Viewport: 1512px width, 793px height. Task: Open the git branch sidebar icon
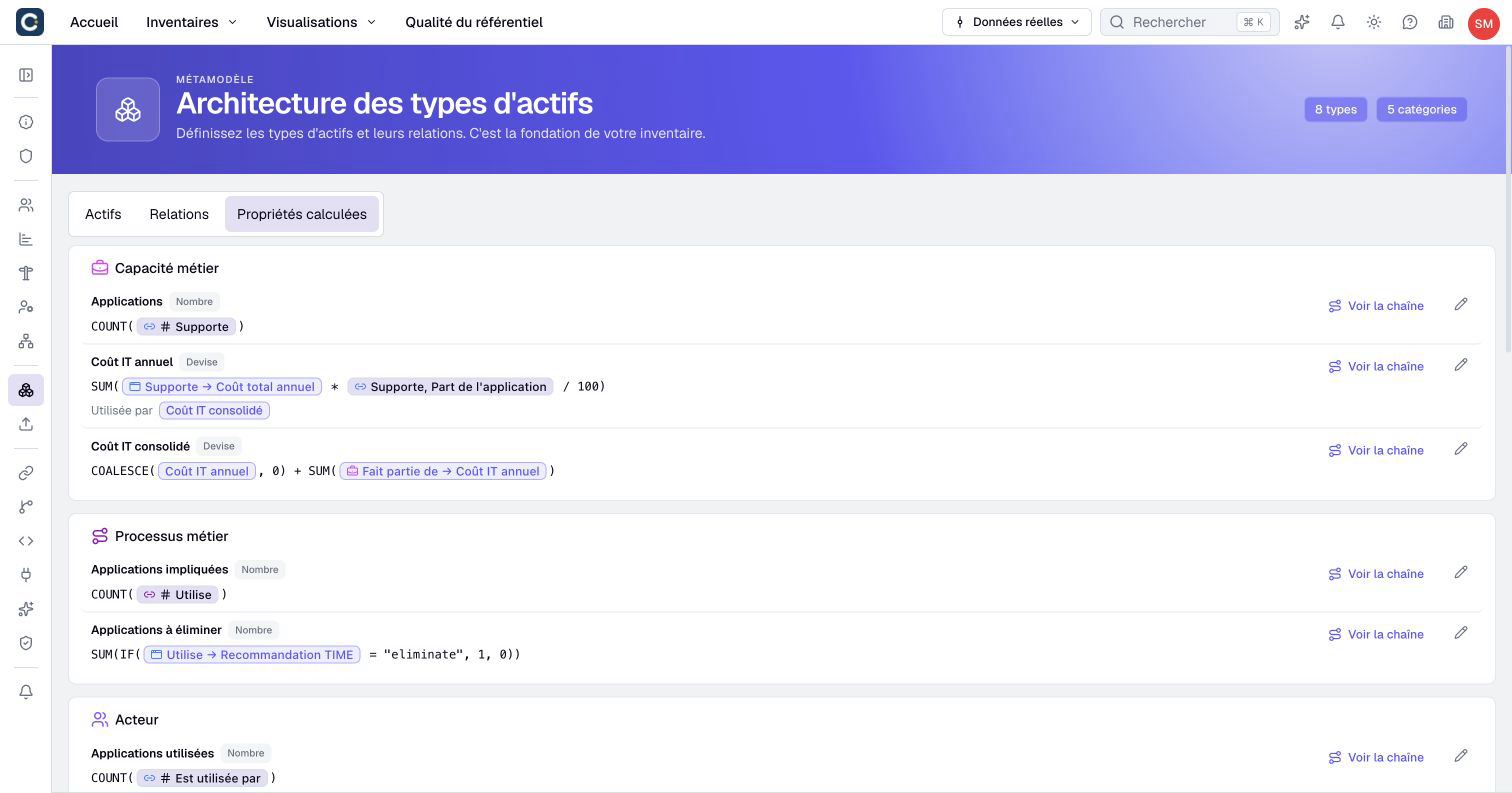(x=26, y=507)
